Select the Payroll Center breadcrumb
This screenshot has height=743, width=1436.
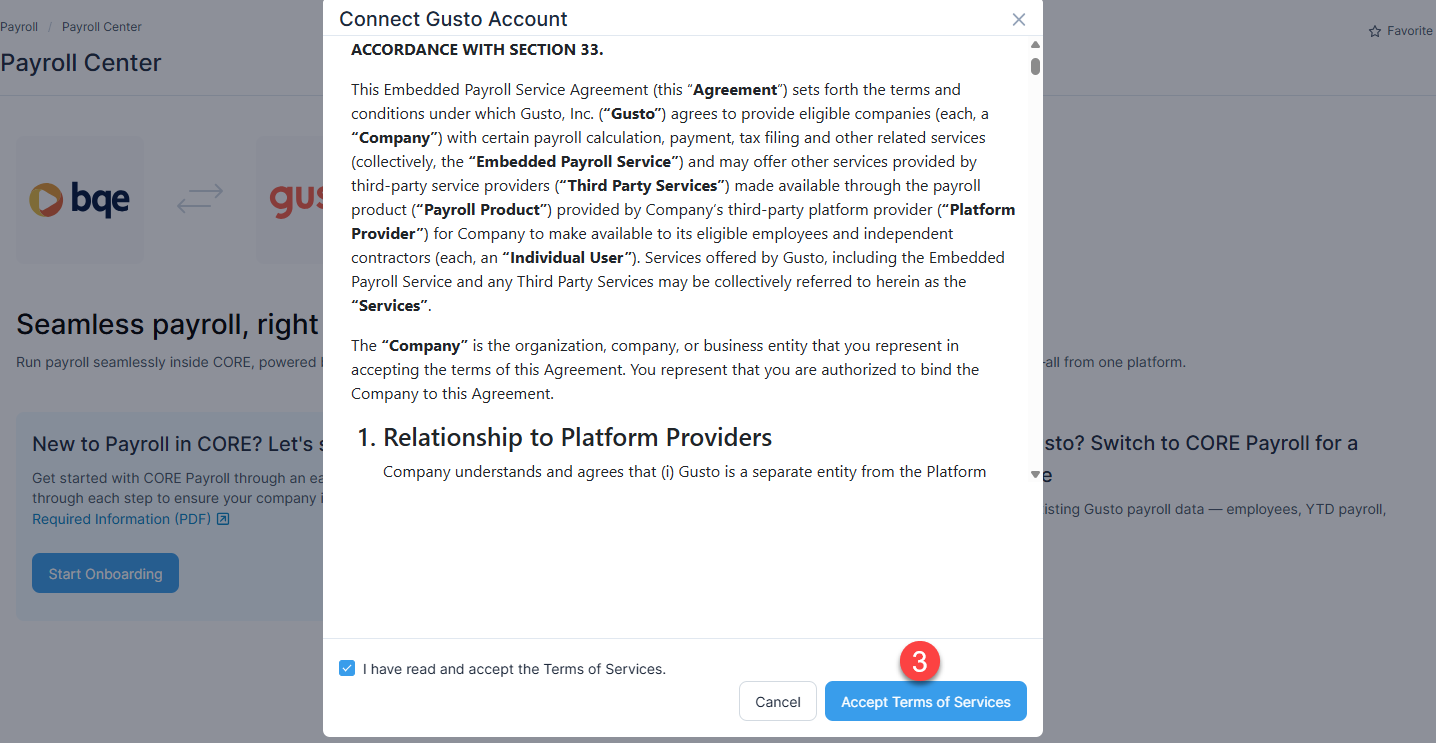[102, 27]
